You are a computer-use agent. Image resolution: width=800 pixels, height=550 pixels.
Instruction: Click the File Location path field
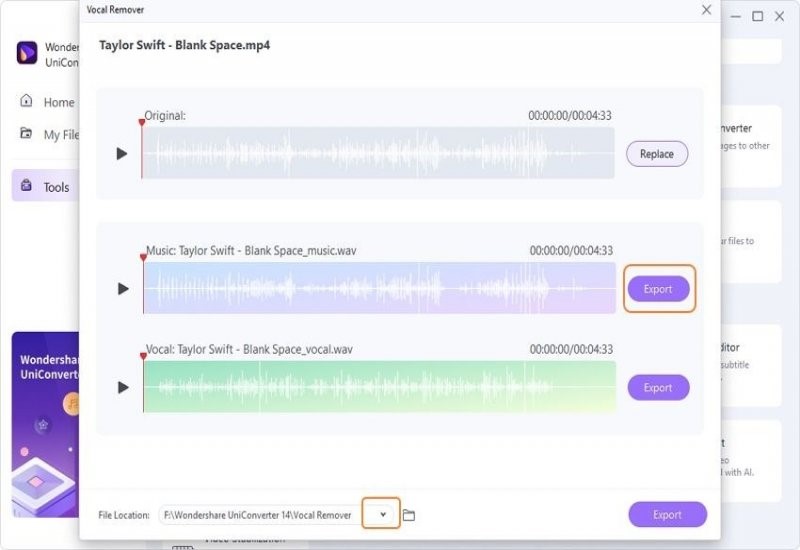tap(258, 515)
